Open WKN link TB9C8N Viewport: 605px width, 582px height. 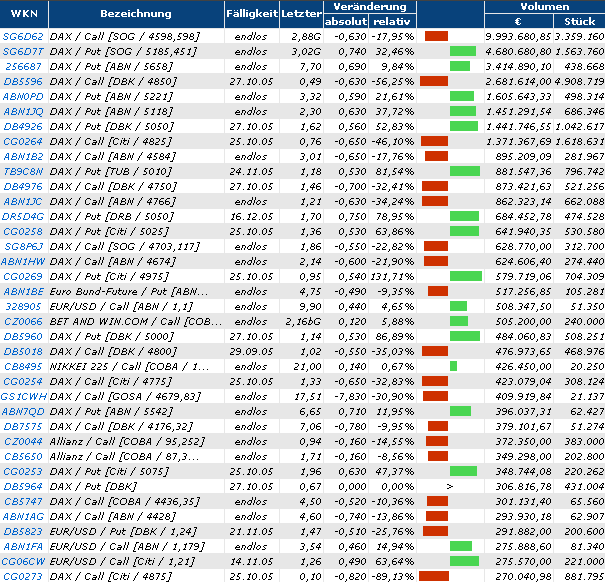coord(23,171)
